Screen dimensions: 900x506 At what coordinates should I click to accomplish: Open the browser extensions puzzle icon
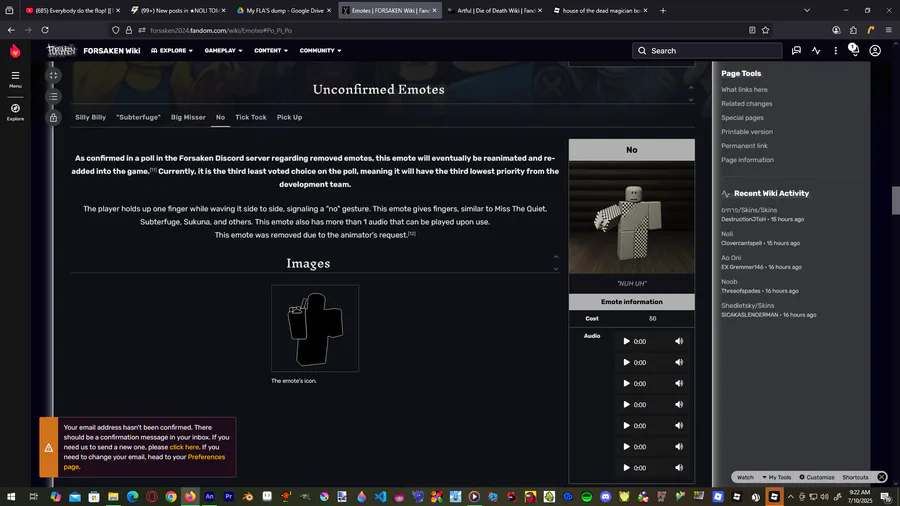[854, 30]
